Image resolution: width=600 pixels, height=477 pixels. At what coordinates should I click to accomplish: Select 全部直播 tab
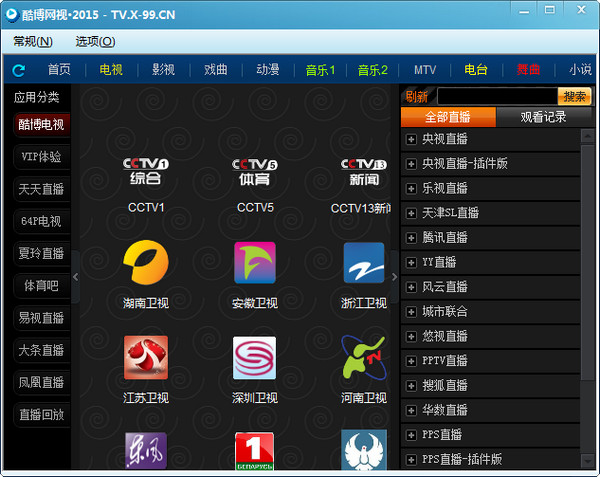[x=448, y=117]
